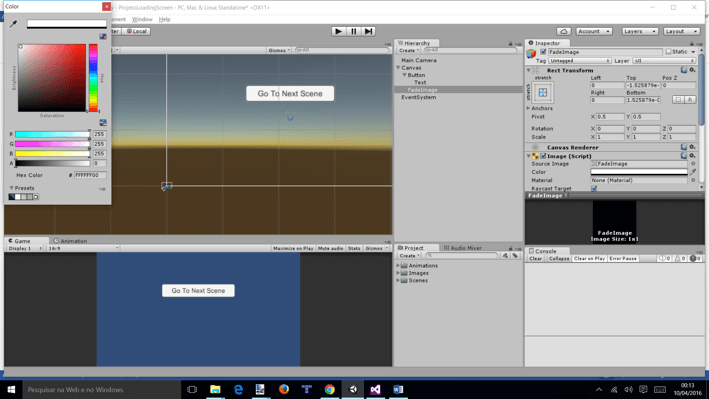Click the color mode icon above saturation square
Screen dimensions: 709x399
[103, 37]
